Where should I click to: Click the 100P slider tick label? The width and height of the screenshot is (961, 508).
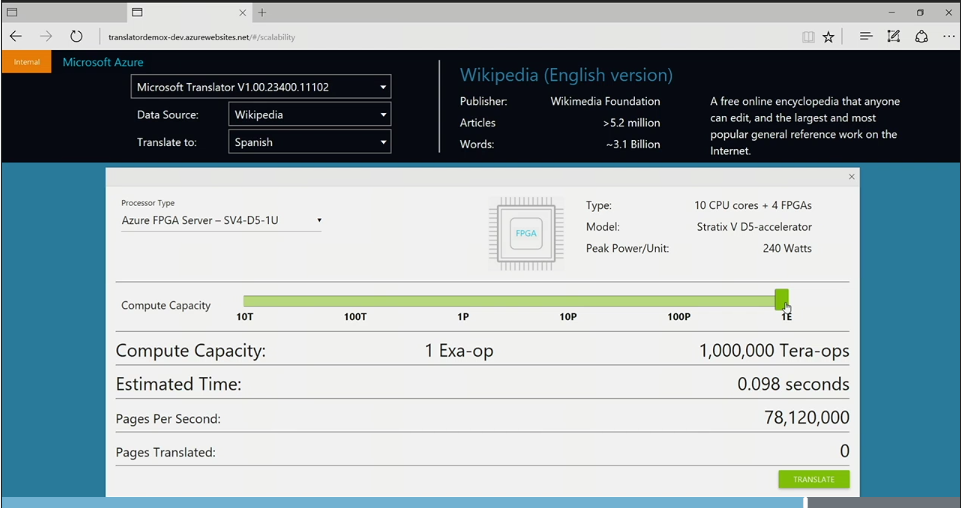[x=679, y=317]
